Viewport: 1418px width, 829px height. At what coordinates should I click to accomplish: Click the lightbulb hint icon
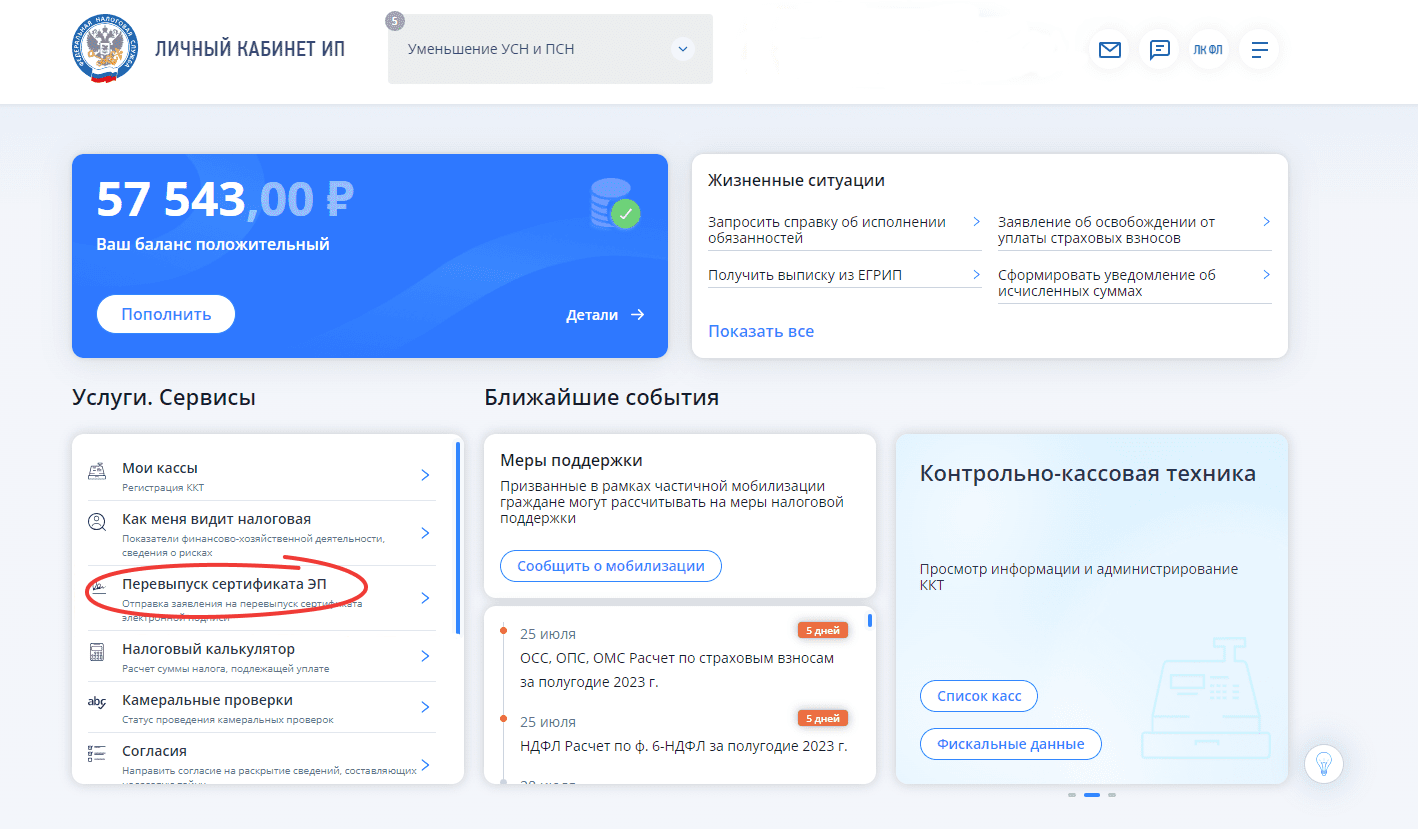(x=1324, y=764)
